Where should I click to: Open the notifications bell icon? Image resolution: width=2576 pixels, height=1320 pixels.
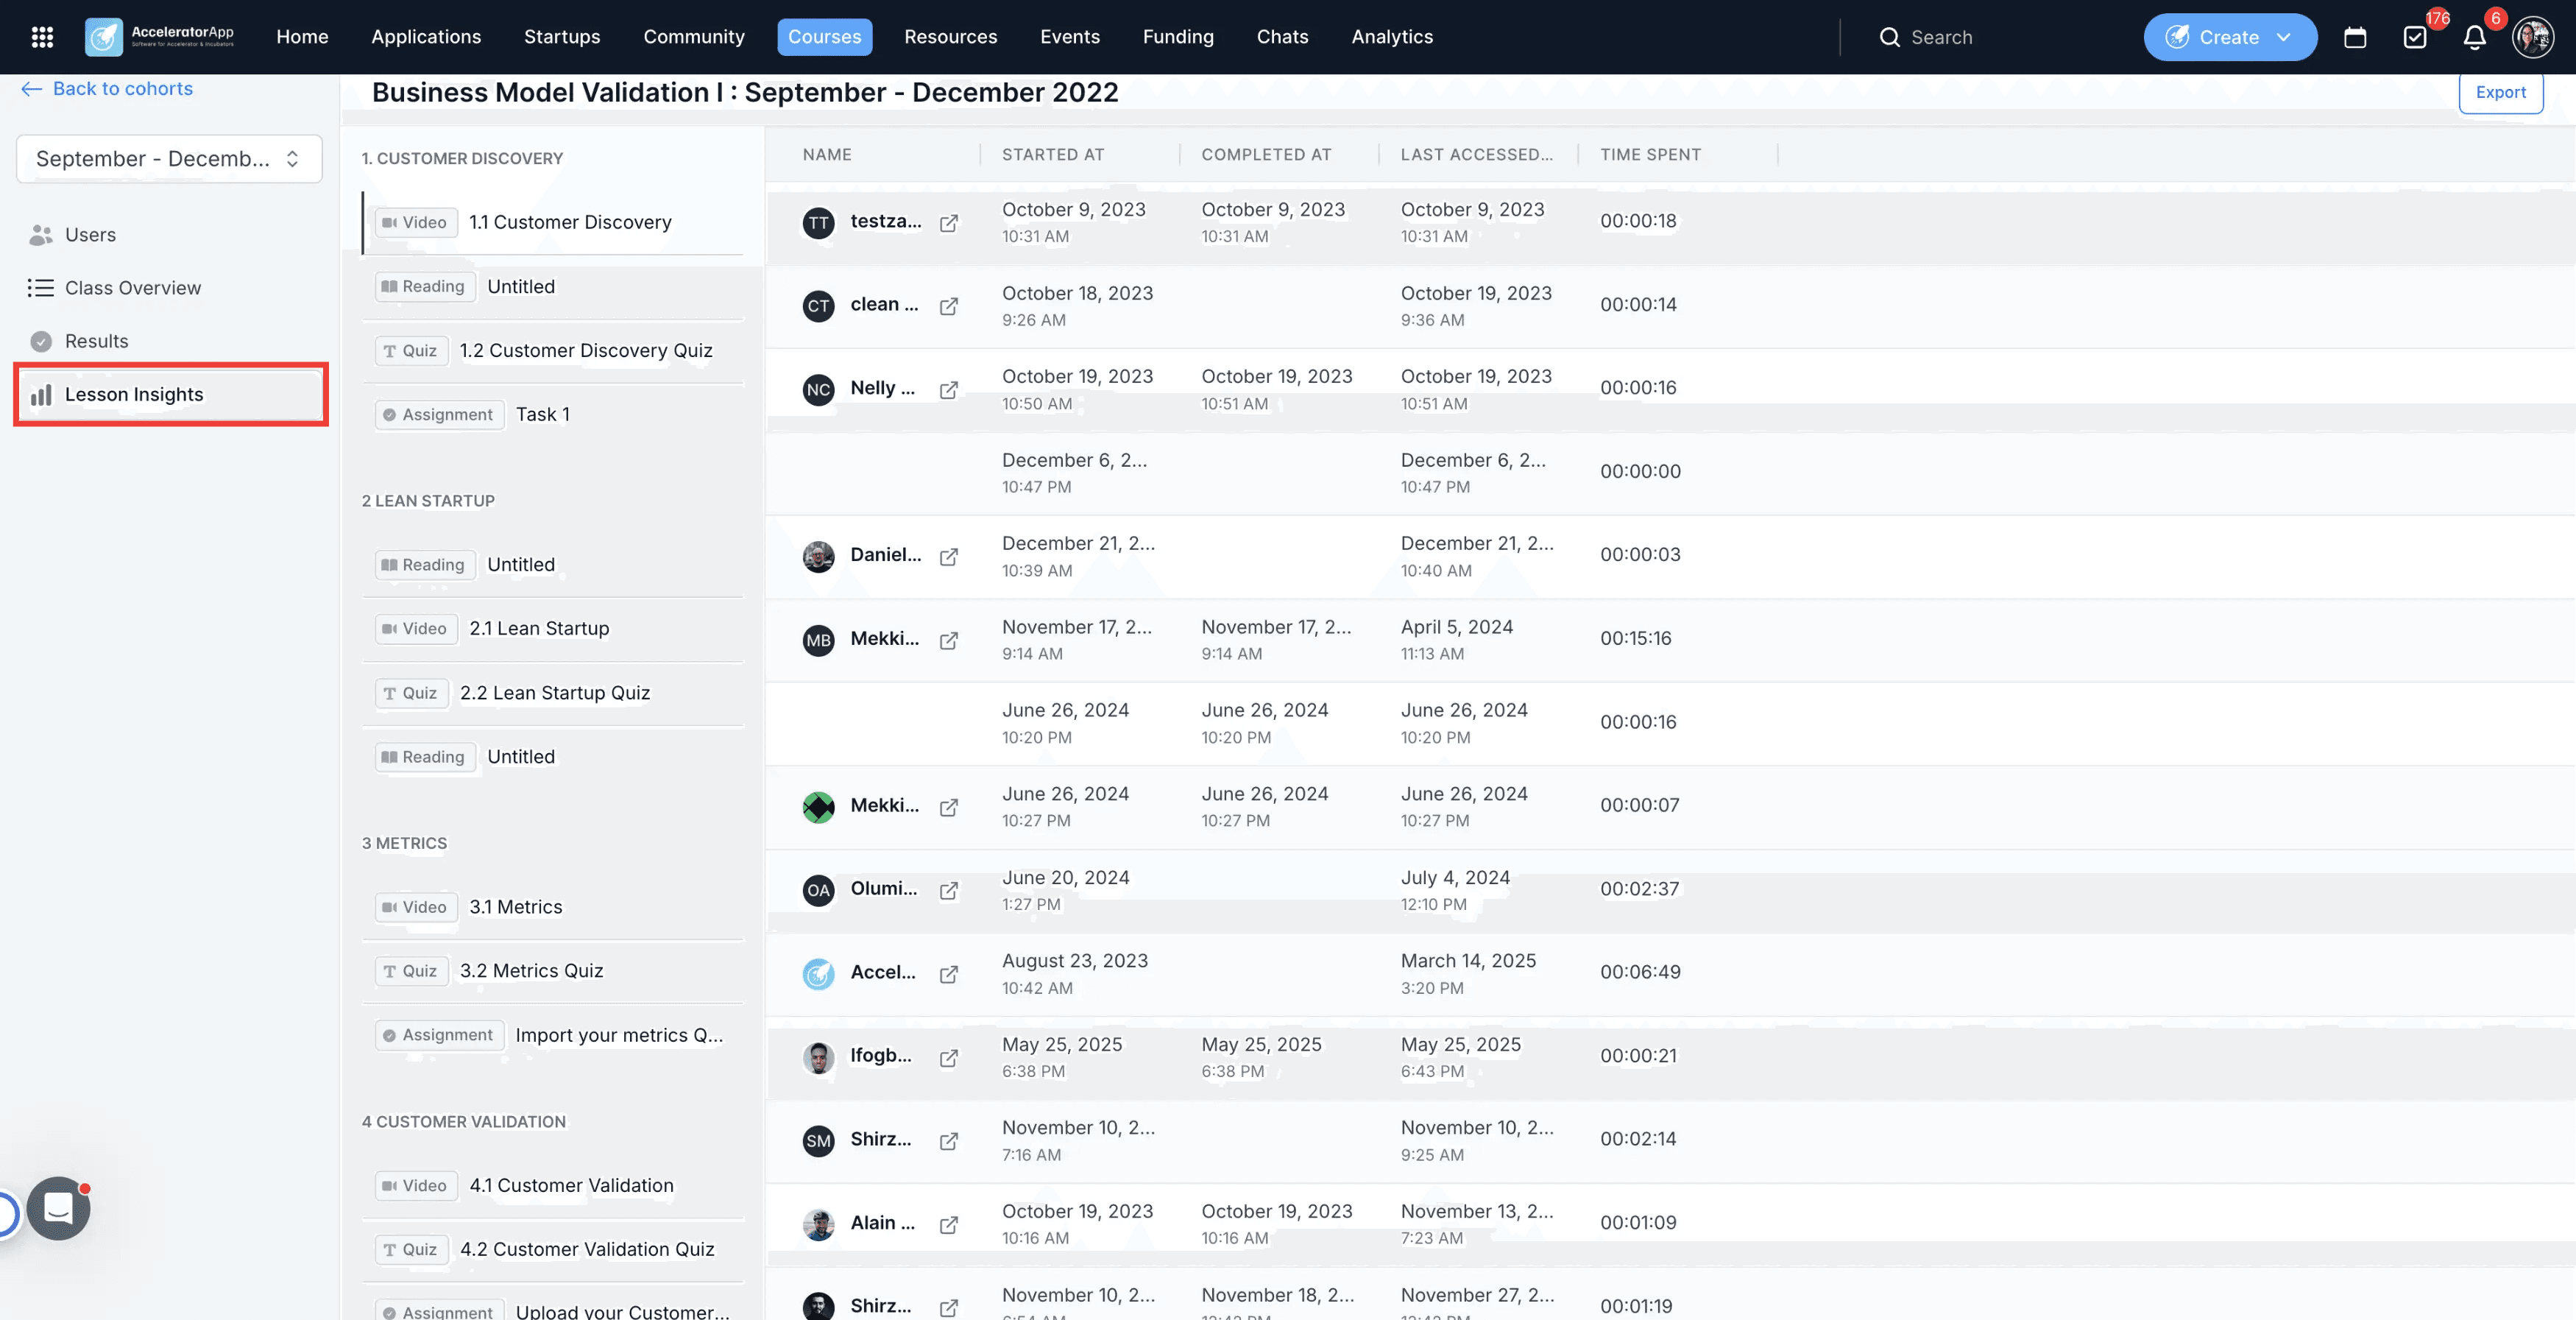(x=2475, y=37)
